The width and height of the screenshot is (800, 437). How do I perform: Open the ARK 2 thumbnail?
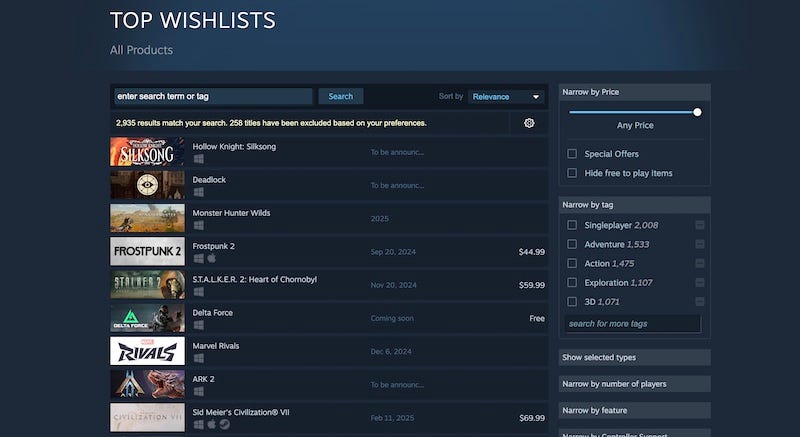(x=147, y=384)
